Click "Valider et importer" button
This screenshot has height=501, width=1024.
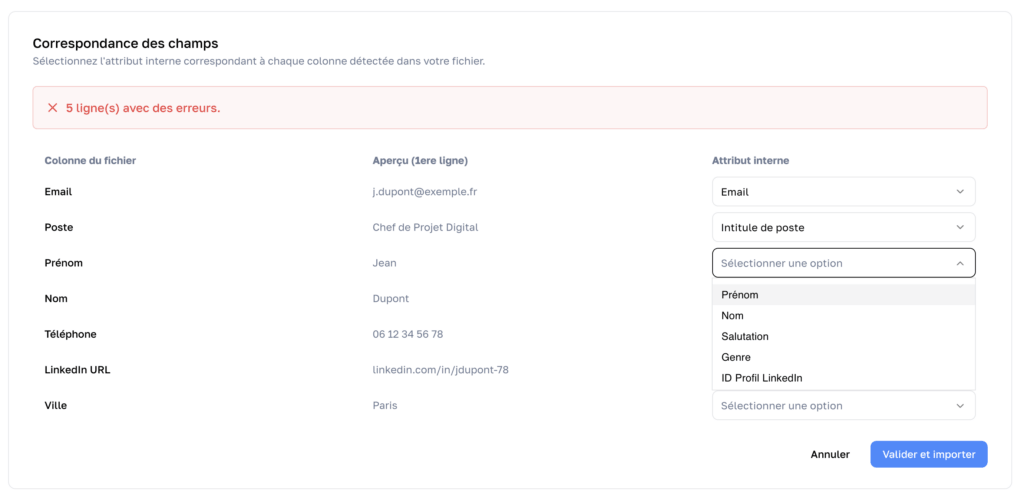click(x=928, y=454)
